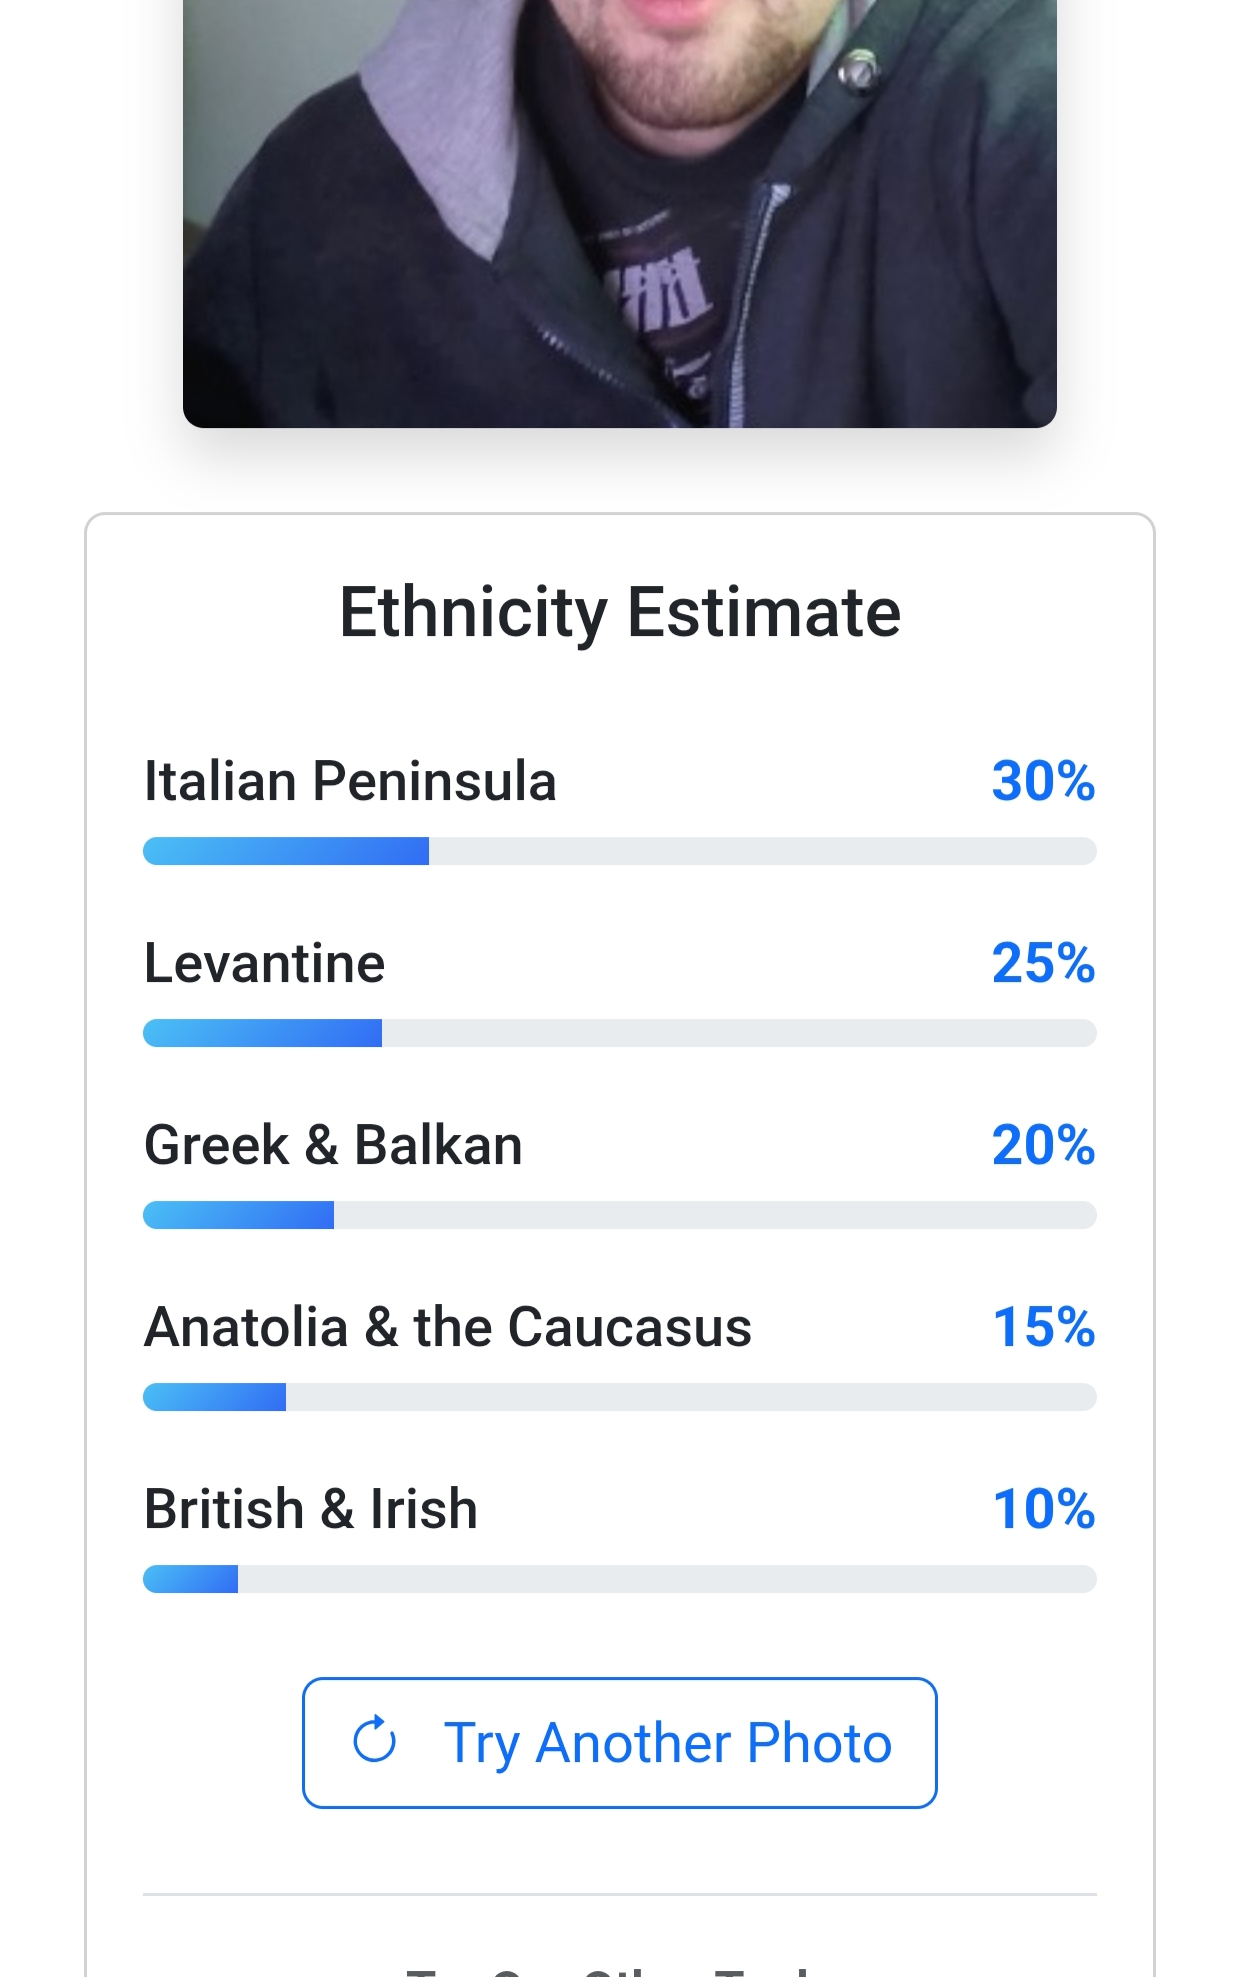This screenshot has height=1977, width=1240.
Task: Click the 30% value for Italian Peninsula
Action: click(x=1042, y=781)
